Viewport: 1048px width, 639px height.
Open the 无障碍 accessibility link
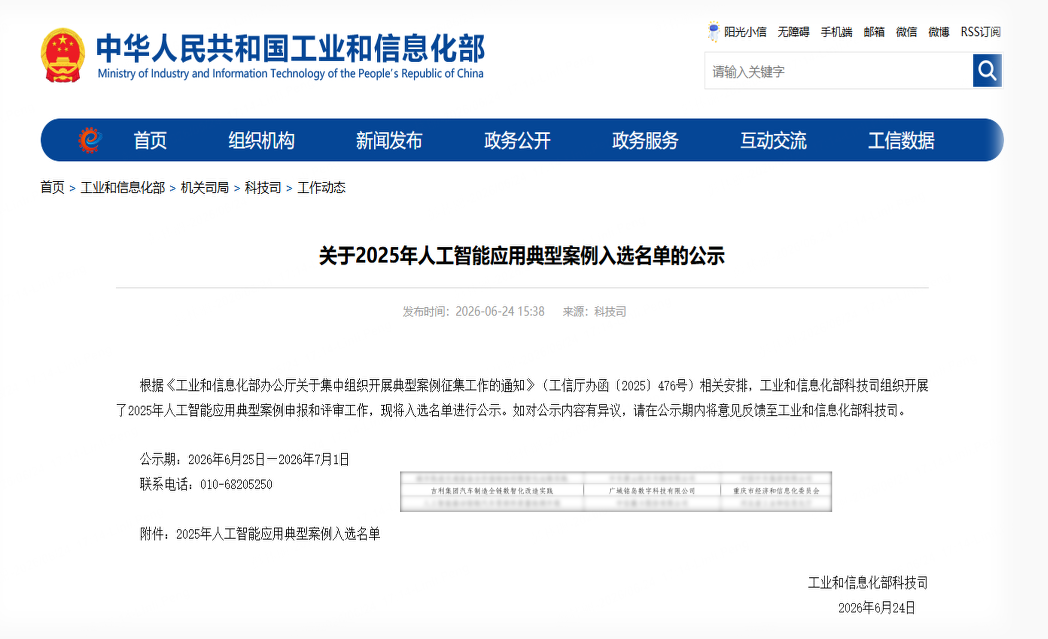coord(793,32)
